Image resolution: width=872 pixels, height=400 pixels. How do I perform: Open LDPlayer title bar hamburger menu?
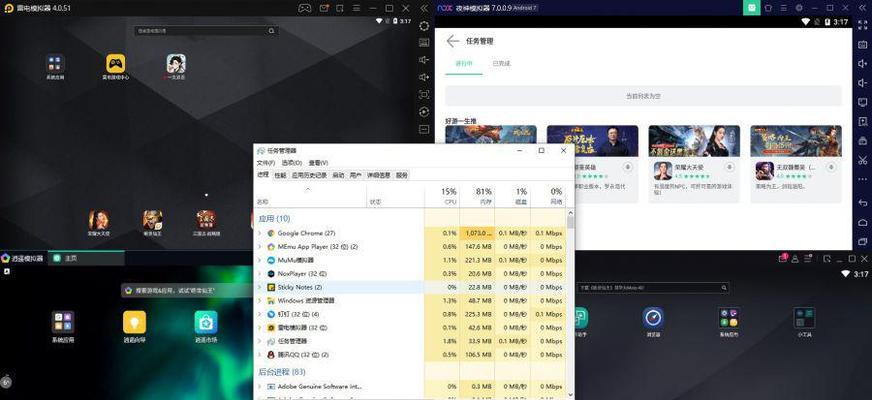coord(356,8)
